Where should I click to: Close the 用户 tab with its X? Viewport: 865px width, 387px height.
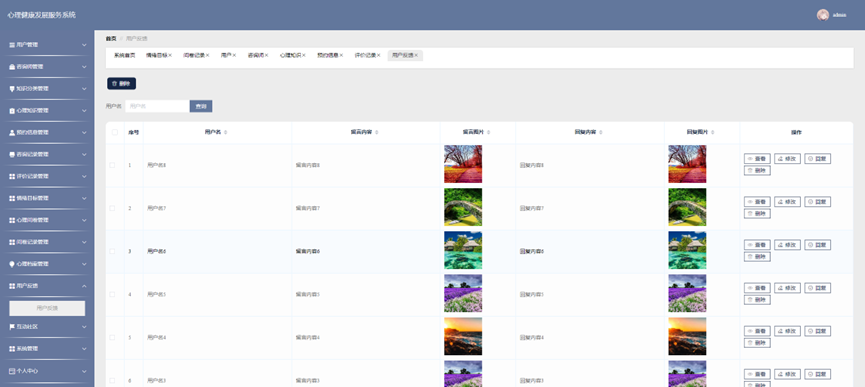click(x=234, y=55)
